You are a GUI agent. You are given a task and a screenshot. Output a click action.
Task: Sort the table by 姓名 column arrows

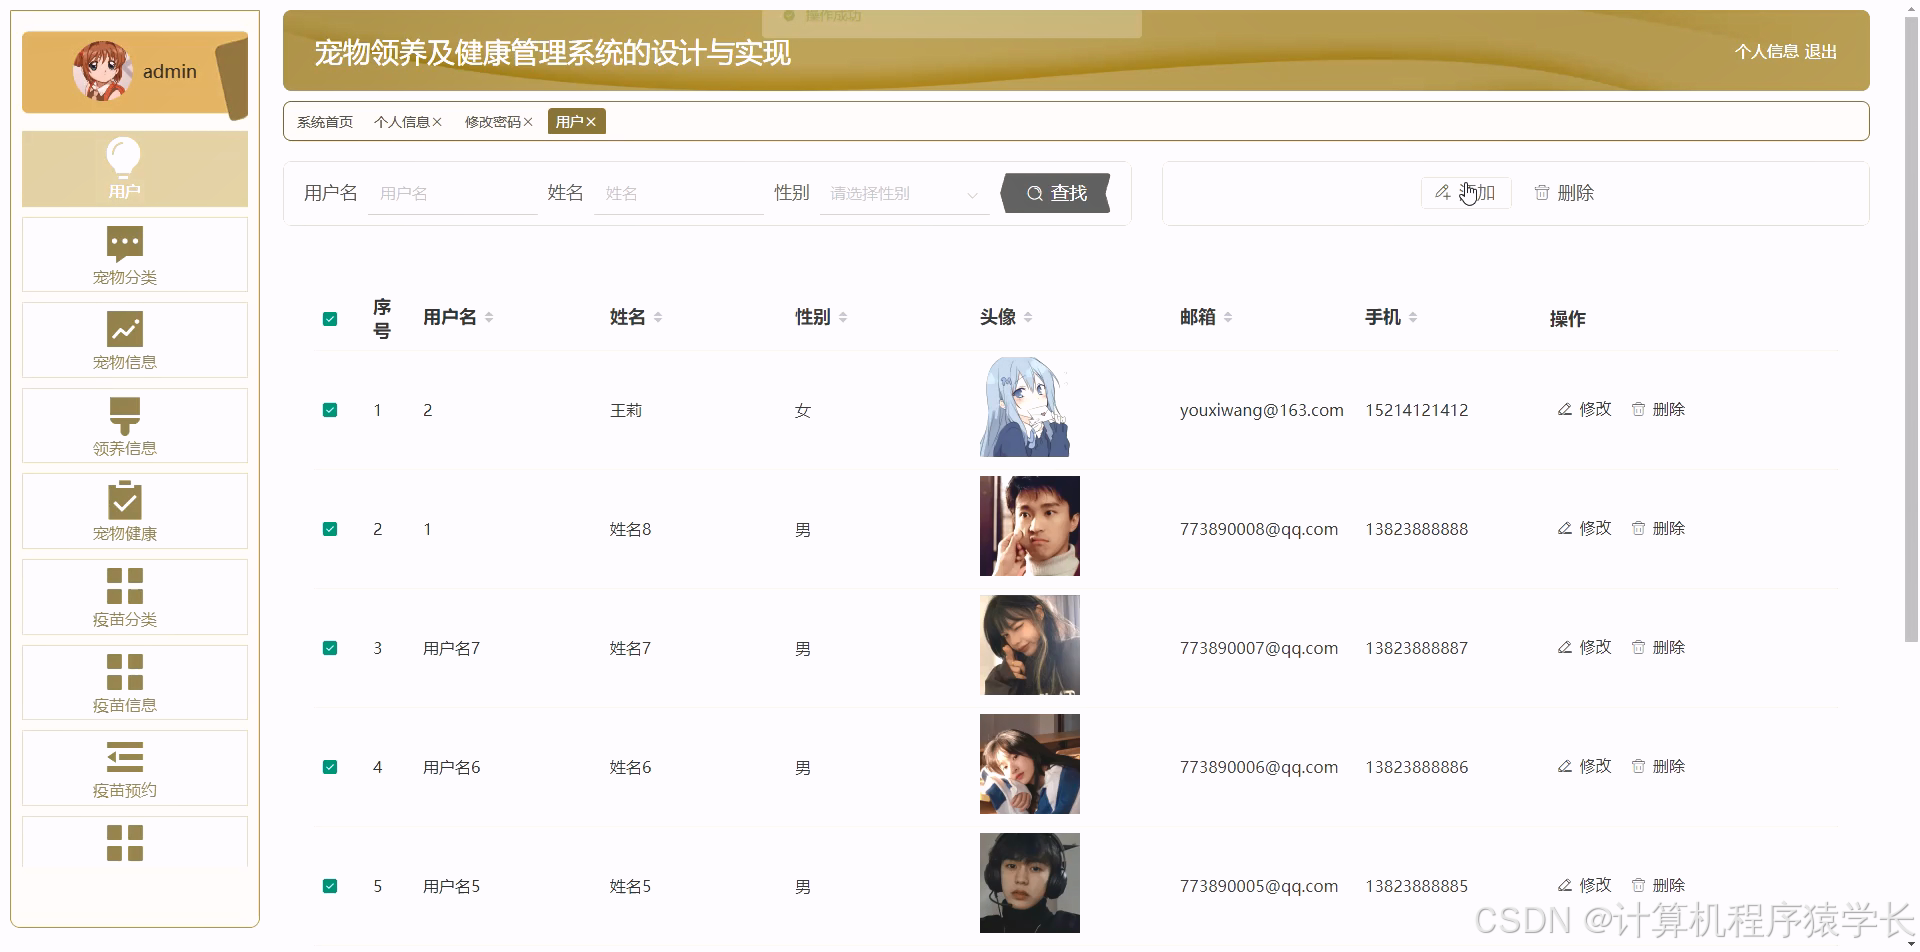pos(658,317)
